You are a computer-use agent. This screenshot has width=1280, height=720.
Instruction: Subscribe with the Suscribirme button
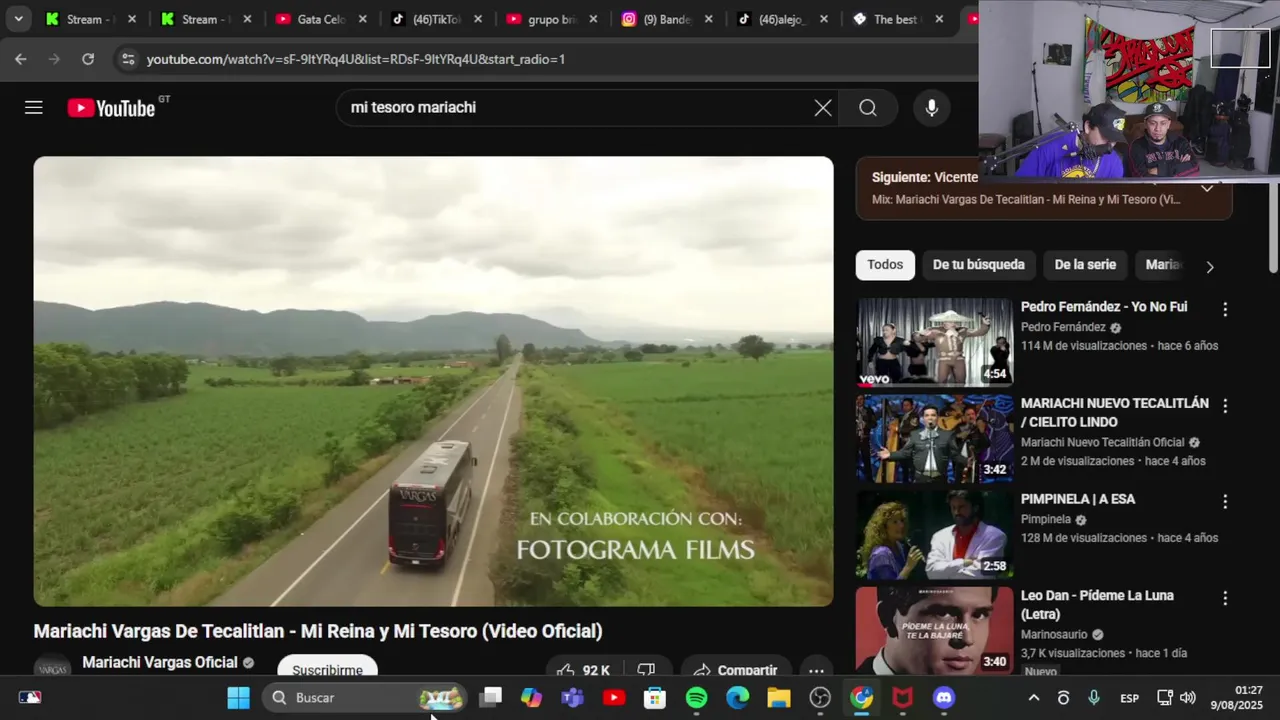(327, 670)
